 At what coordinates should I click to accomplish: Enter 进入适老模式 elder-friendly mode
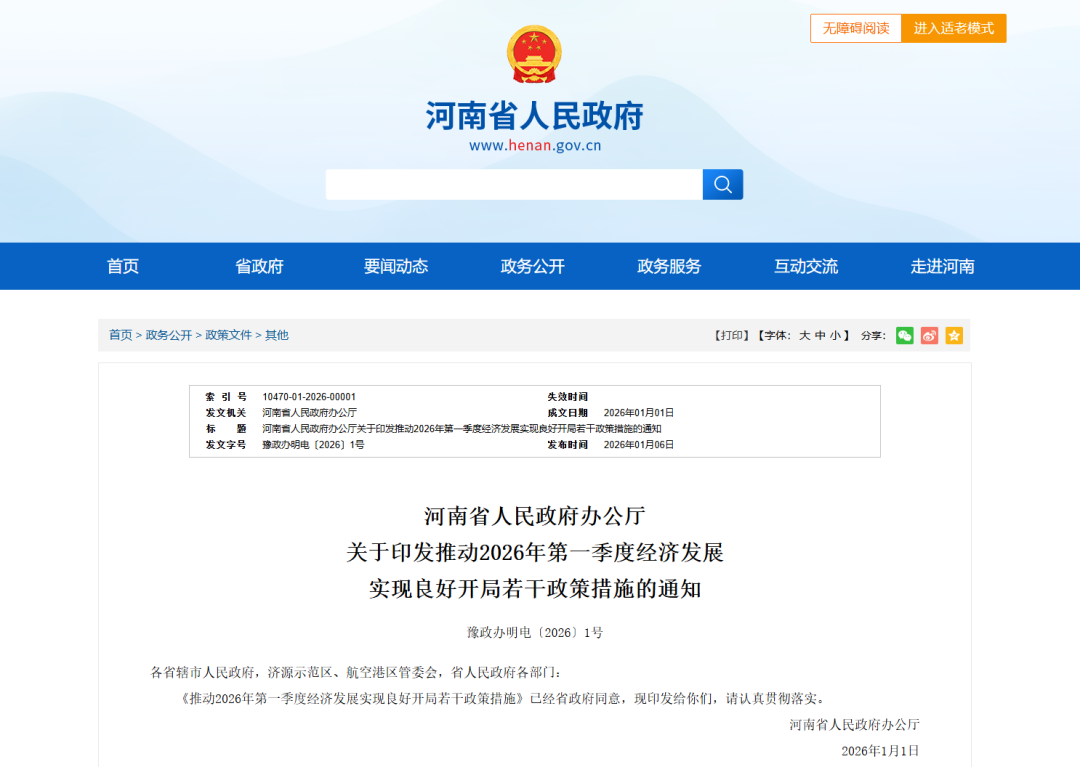pos(953,28)
